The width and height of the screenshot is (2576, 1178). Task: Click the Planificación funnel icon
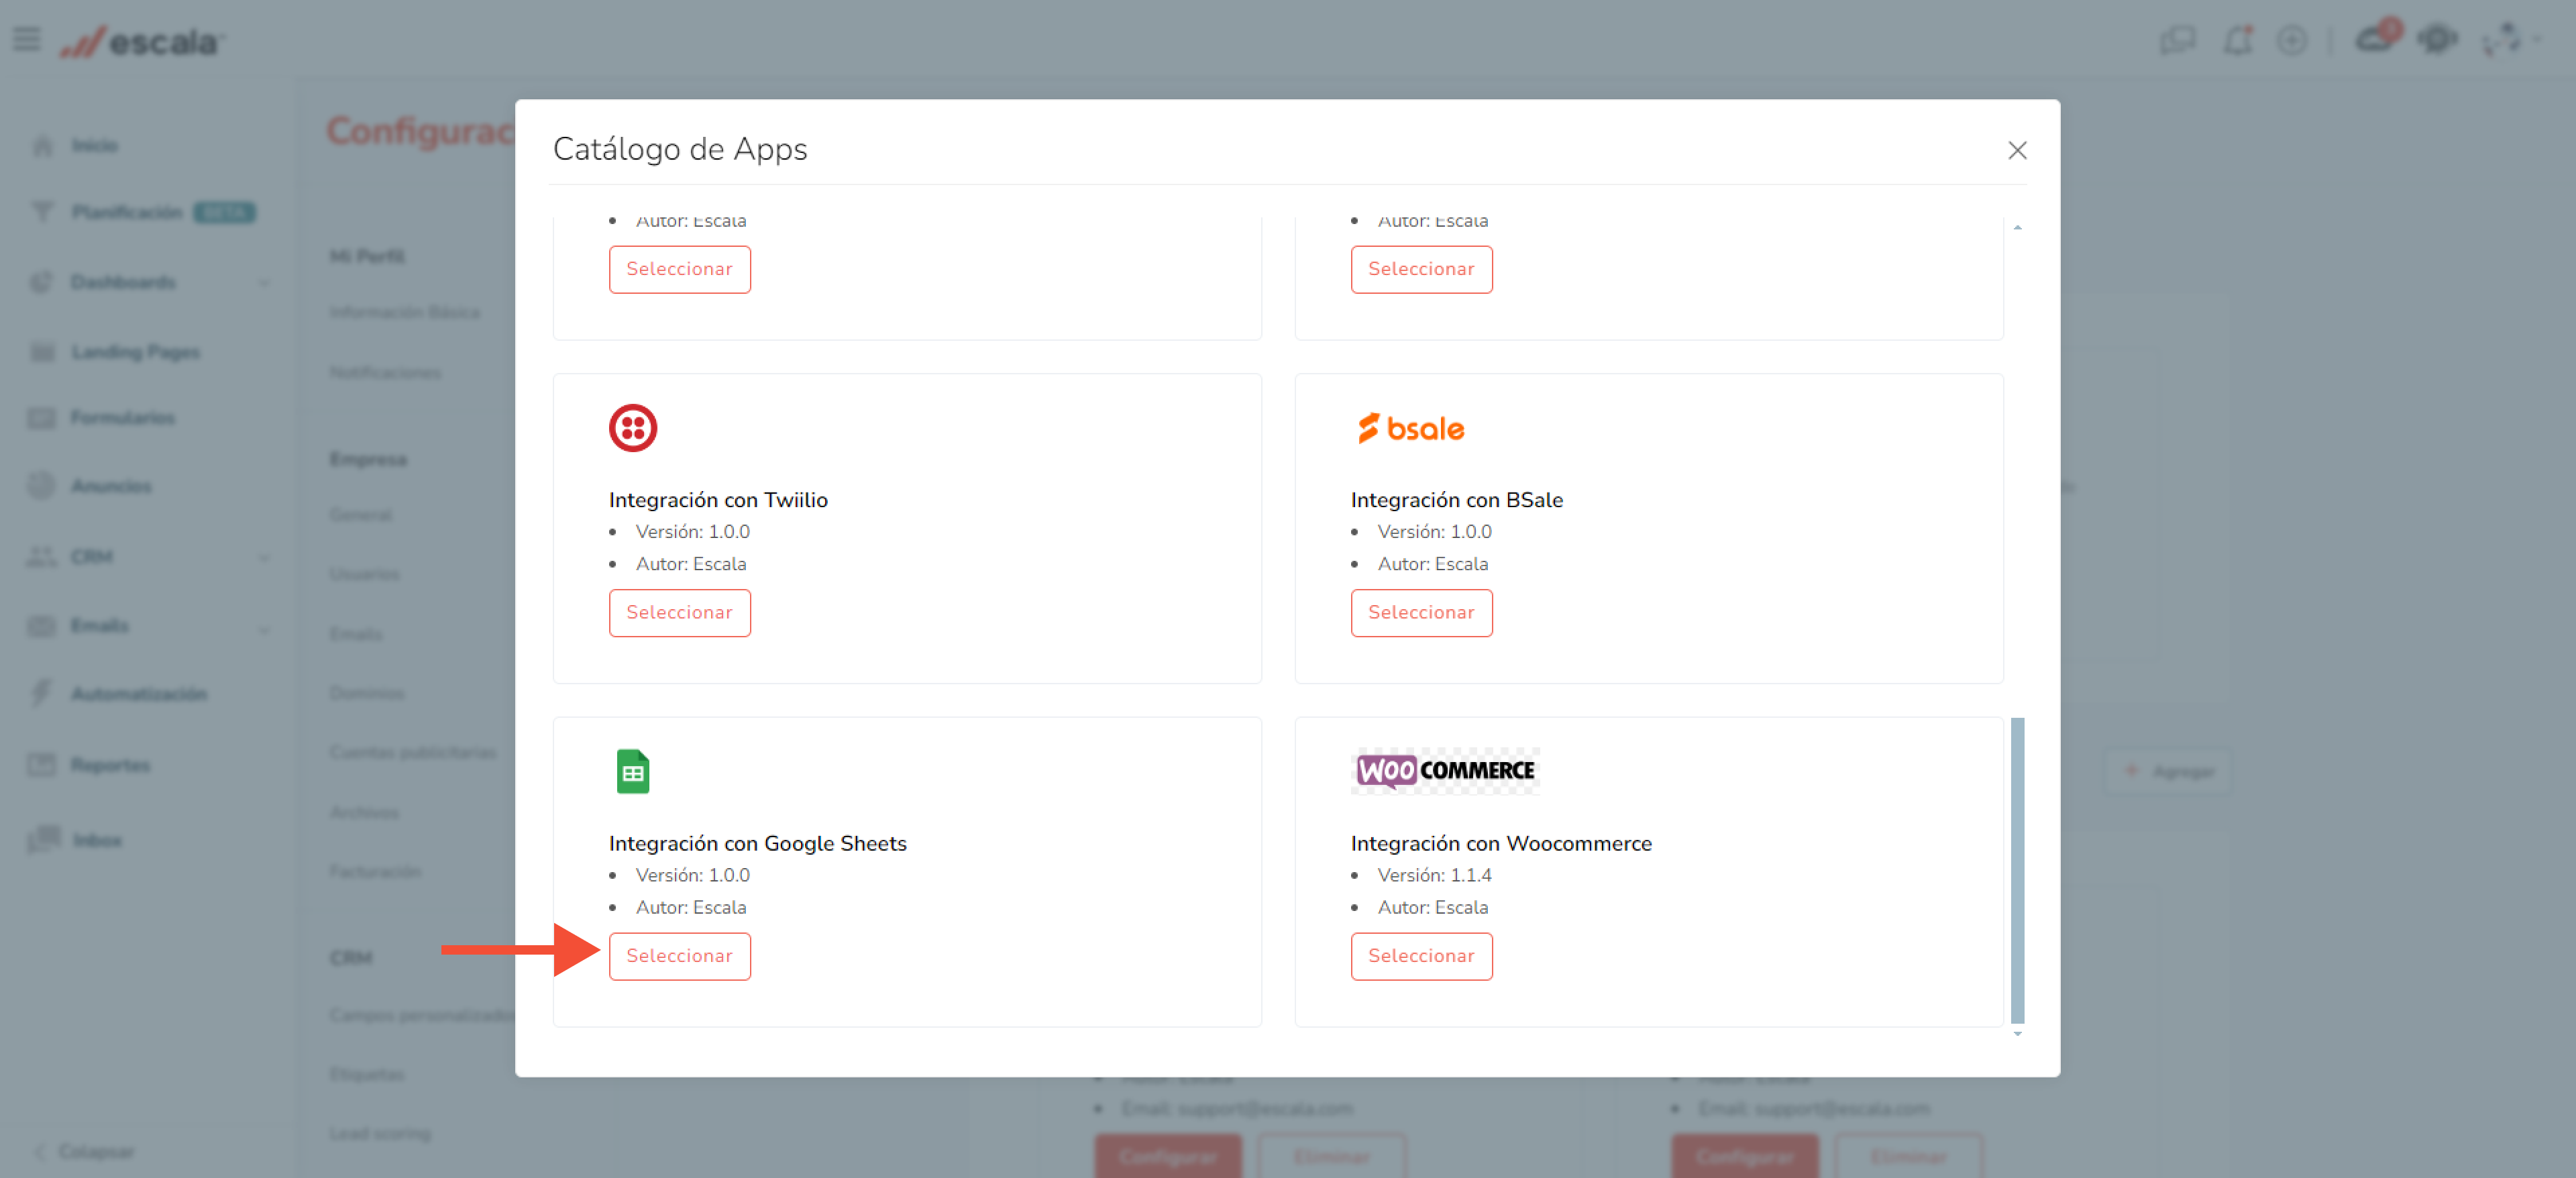(42, 212)
